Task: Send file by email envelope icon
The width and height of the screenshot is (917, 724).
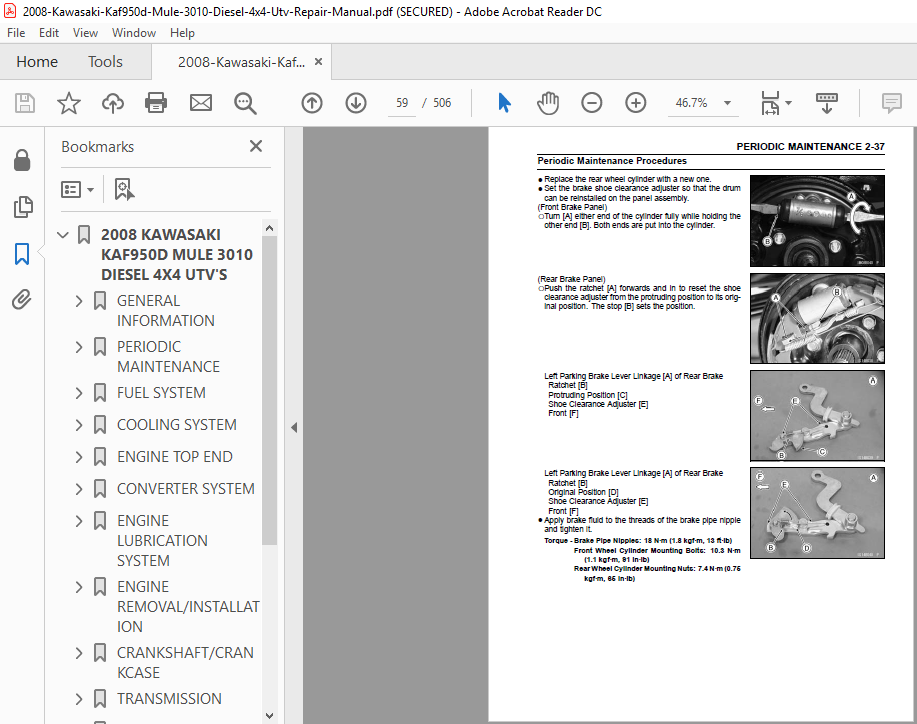Action: (x=201, y=104)
